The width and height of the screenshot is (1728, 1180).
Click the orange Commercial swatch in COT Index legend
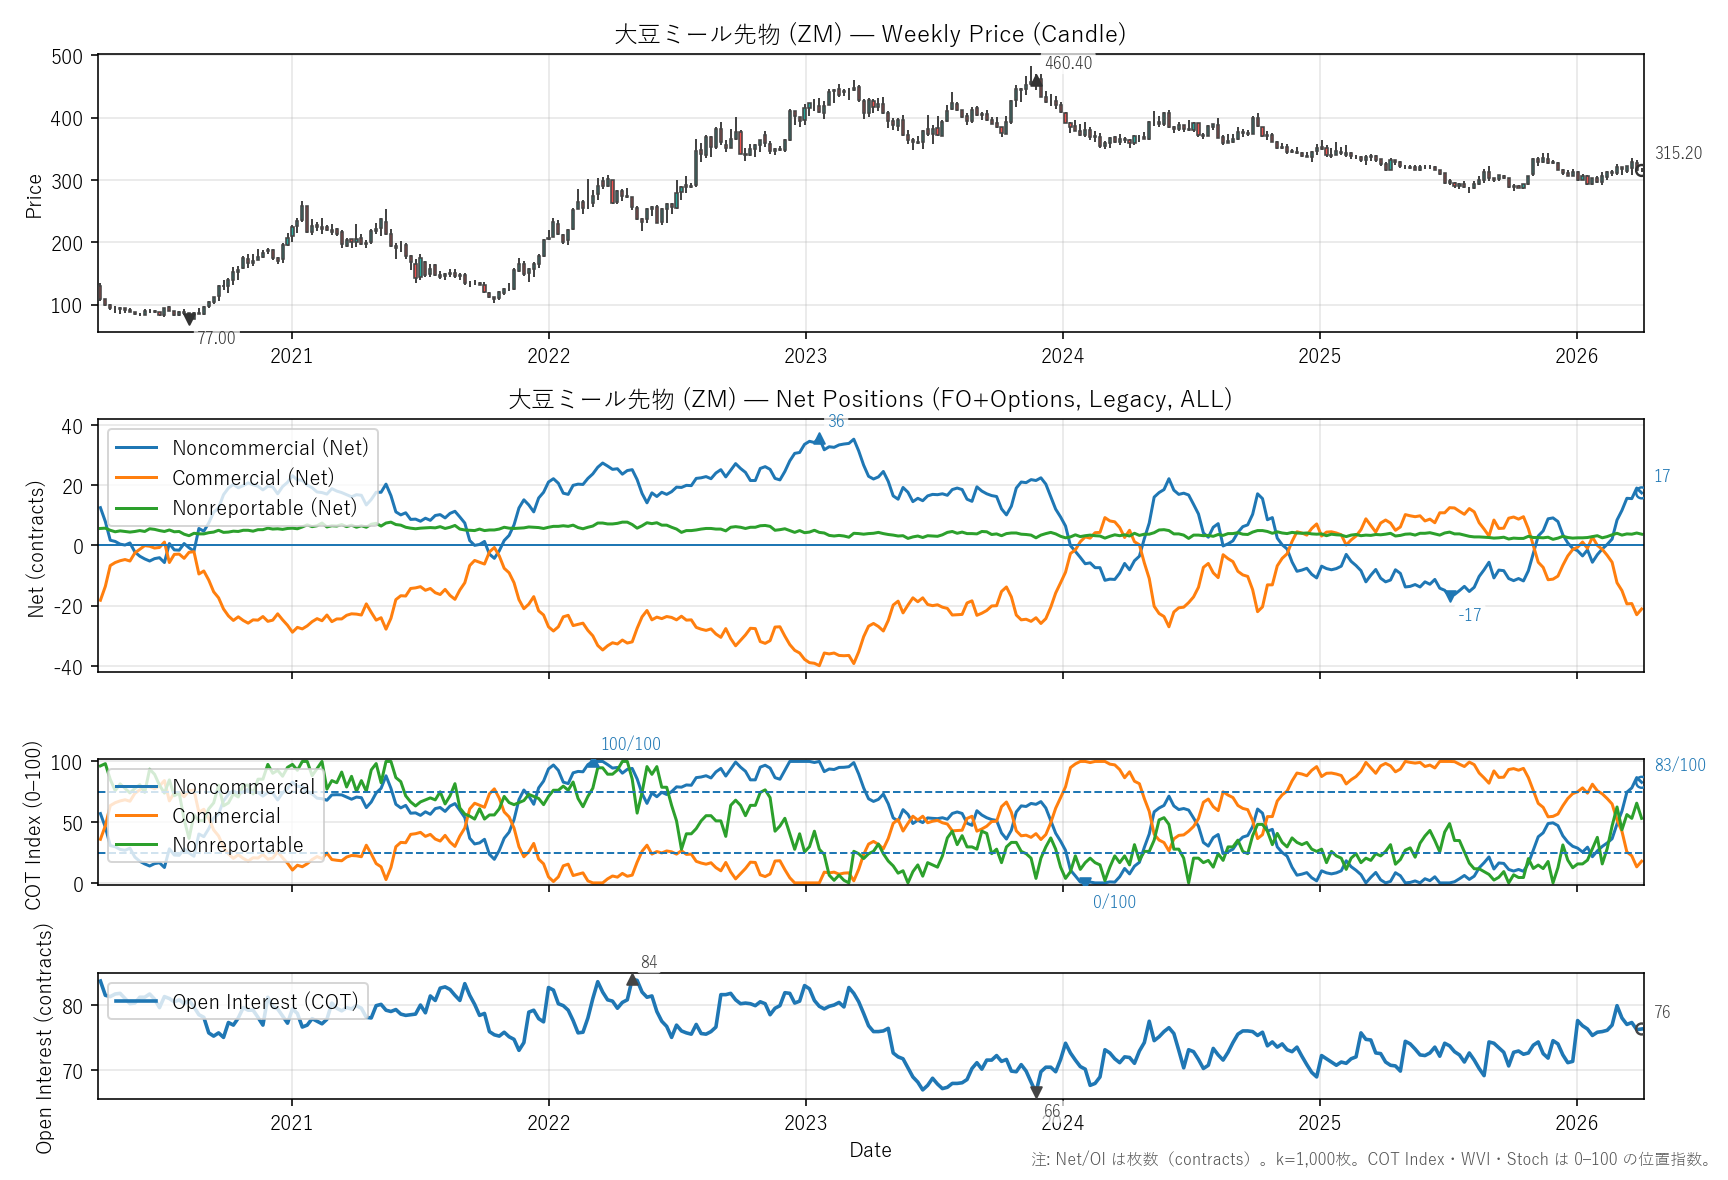137,816
